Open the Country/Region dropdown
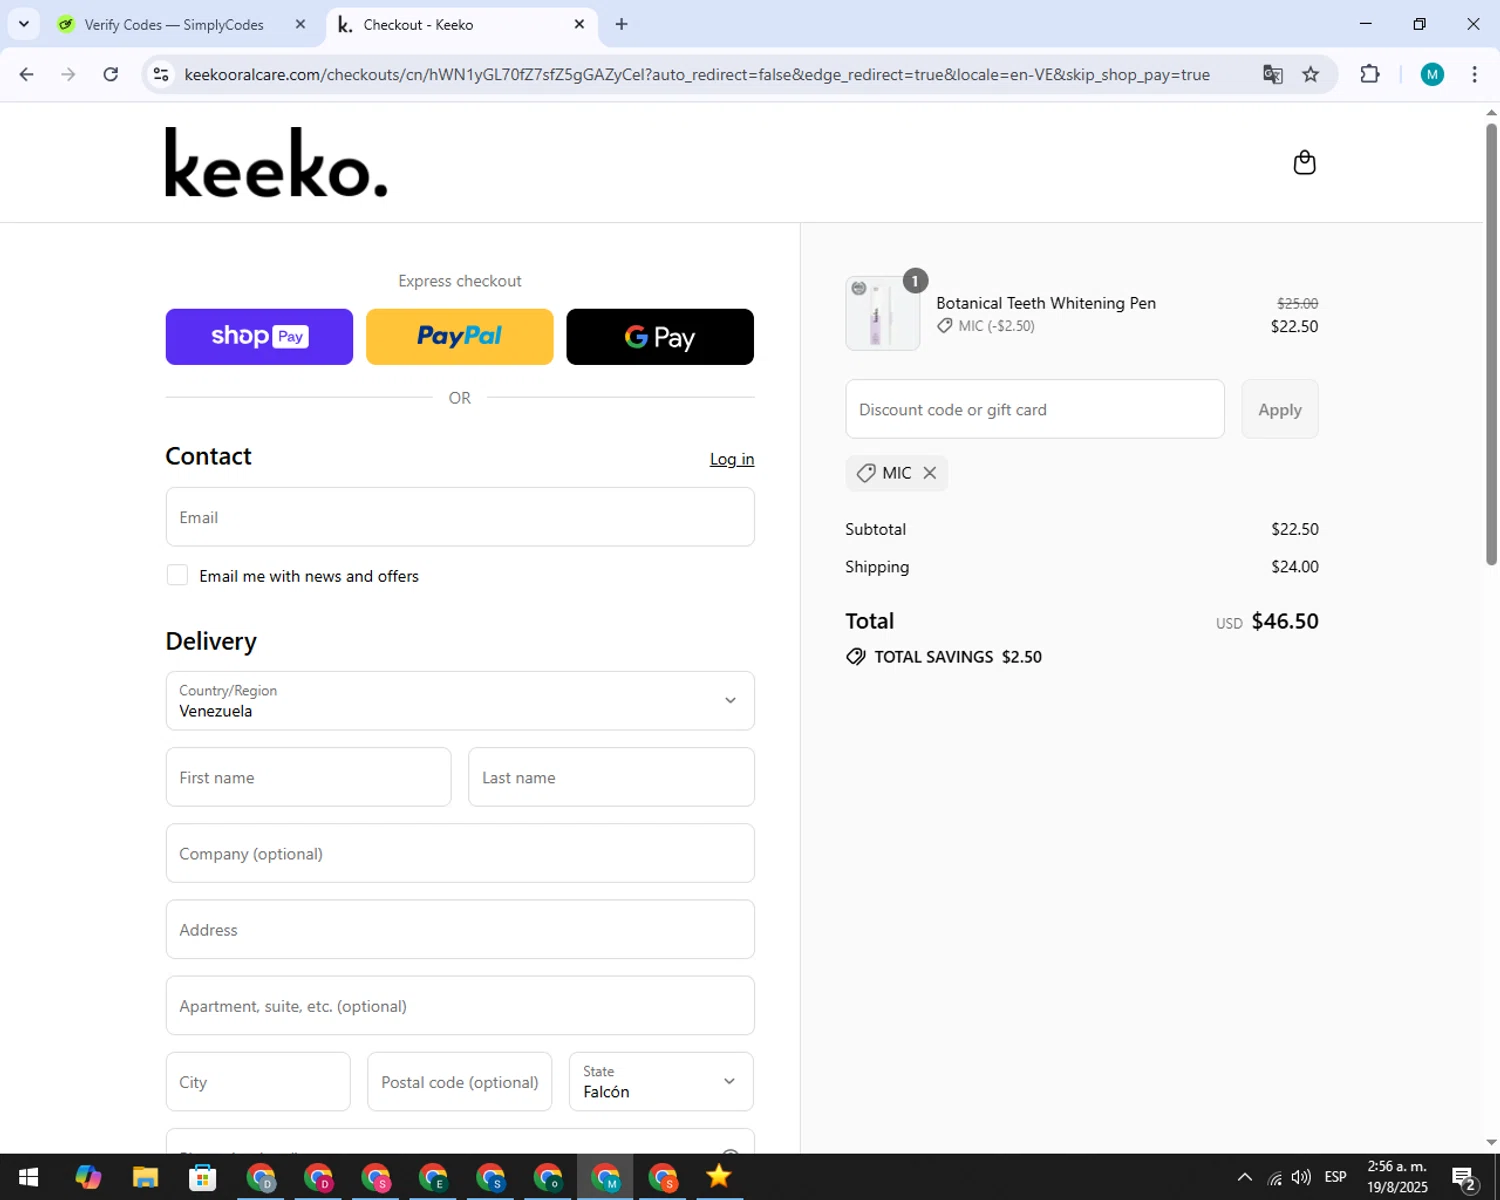 tap(460, 701)
